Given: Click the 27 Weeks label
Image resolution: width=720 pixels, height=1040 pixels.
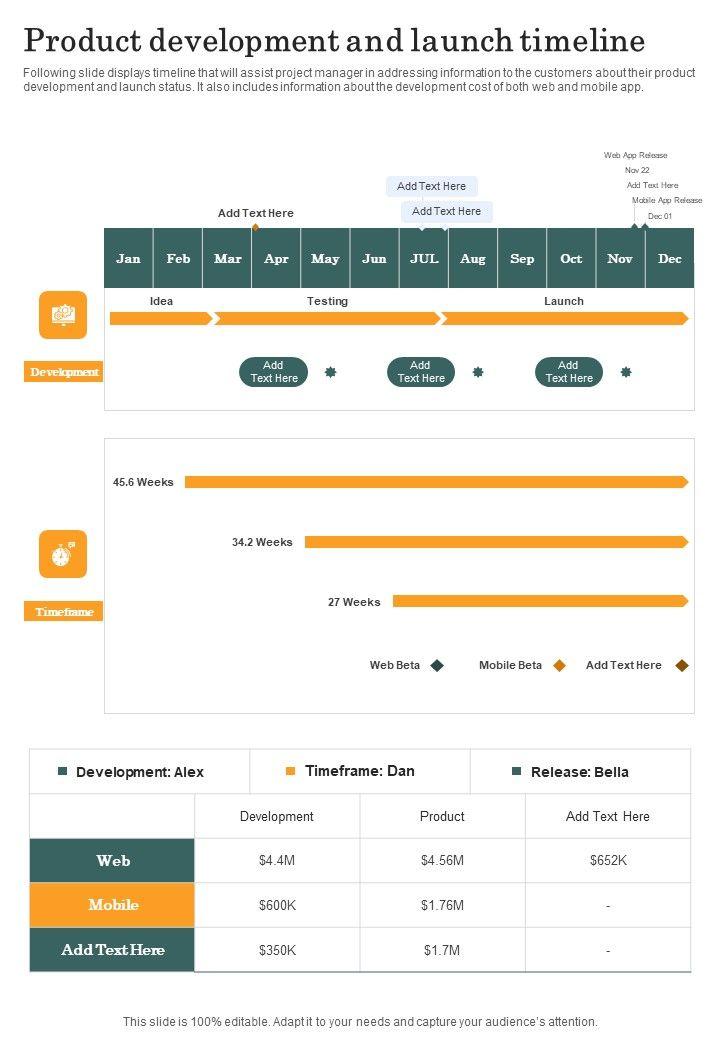Looking at the screenshot, I should click(x=354, y=602).
